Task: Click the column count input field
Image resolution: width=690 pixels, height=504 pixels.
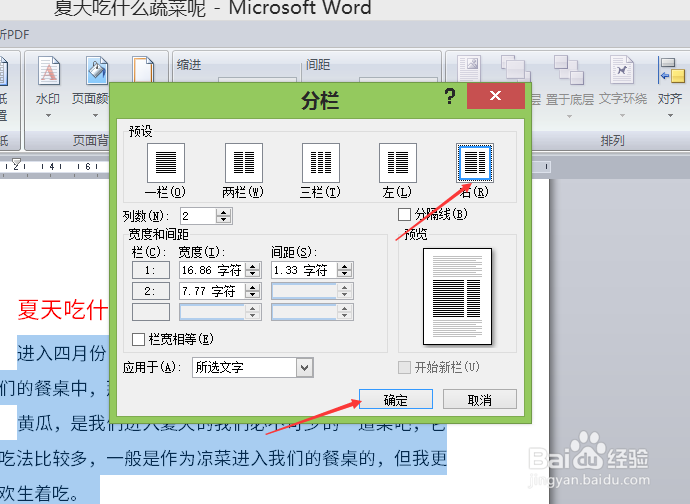Action: 198,216
